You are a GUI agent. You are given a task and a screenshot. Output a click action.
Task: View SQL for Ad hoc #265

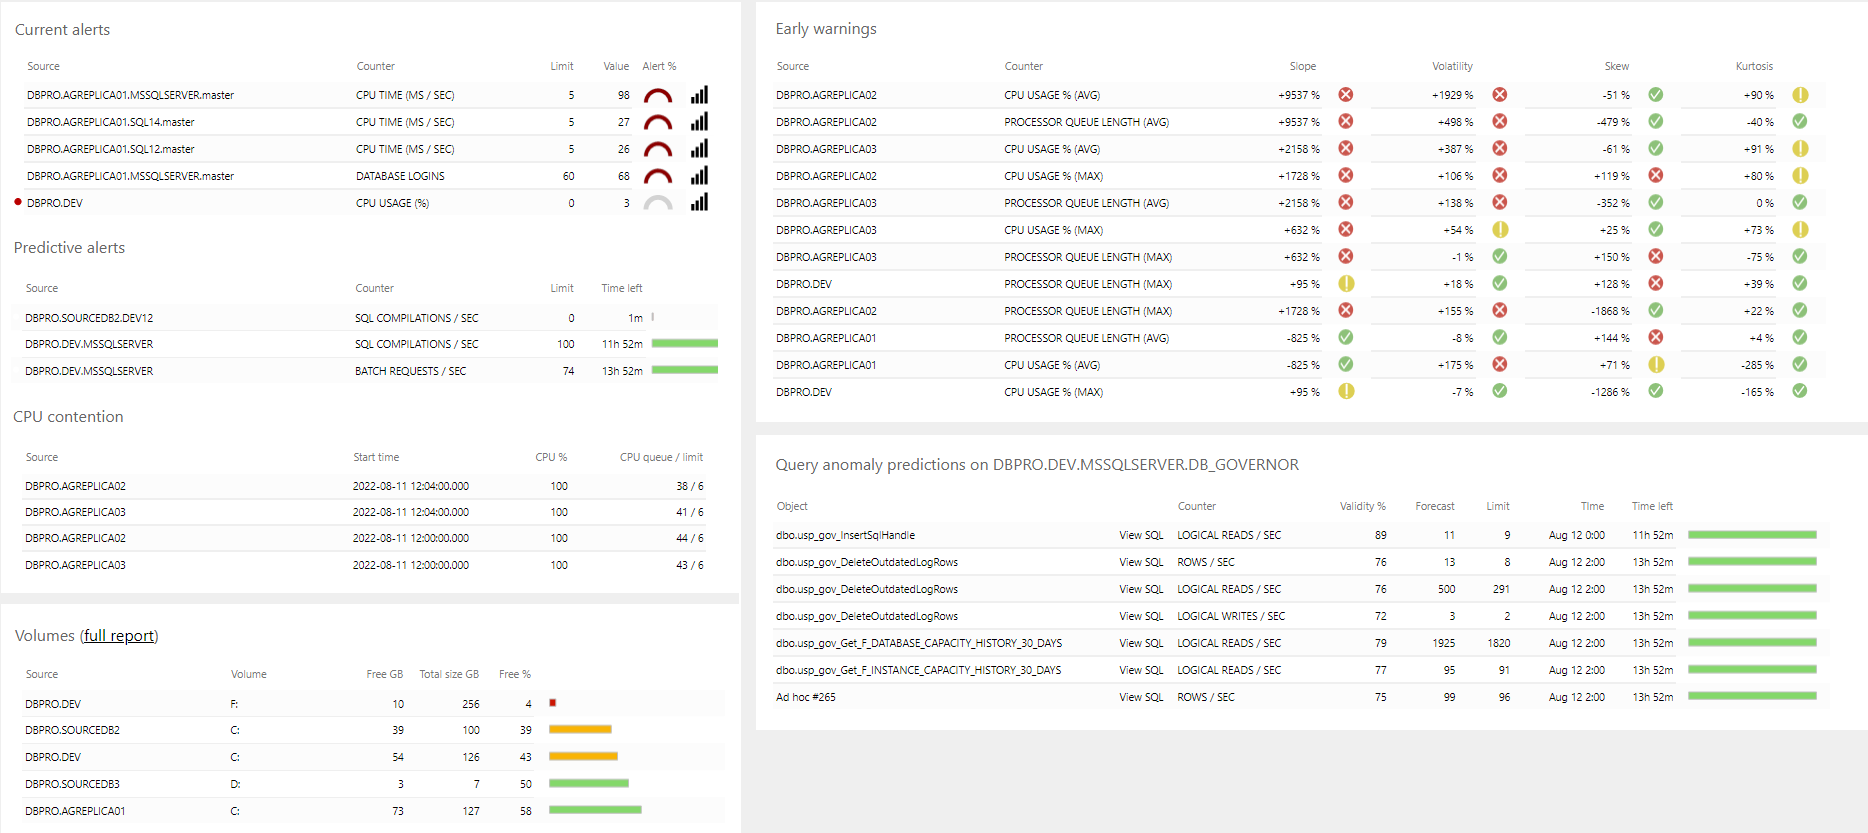tap(1141, 697)
